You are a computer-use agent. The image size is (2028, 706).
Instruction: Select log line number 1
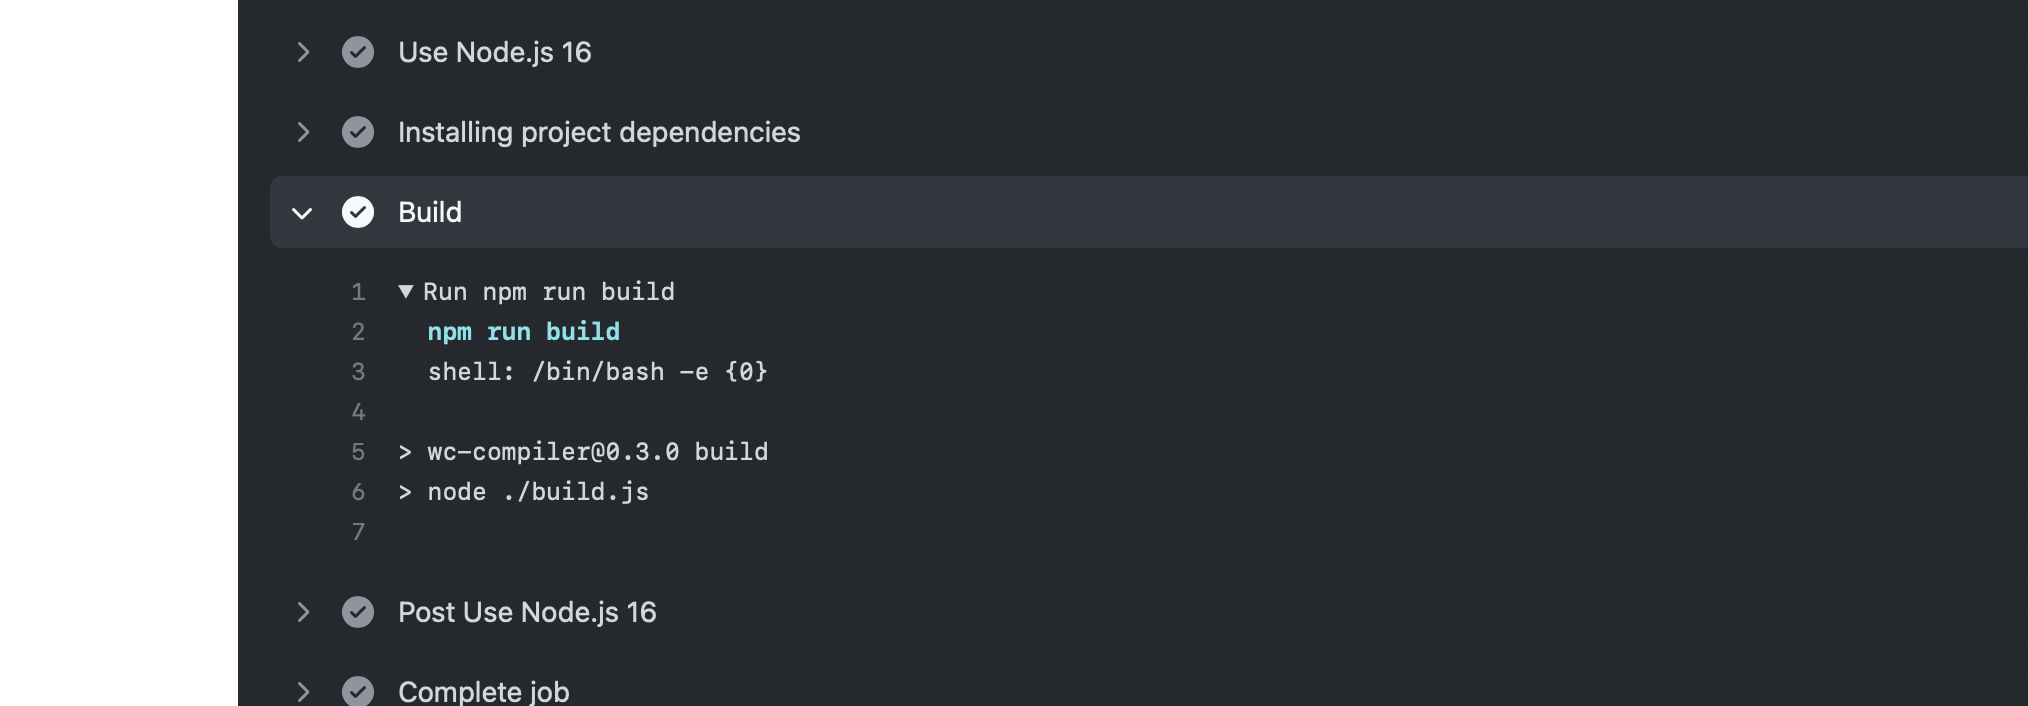pos(358,292)
